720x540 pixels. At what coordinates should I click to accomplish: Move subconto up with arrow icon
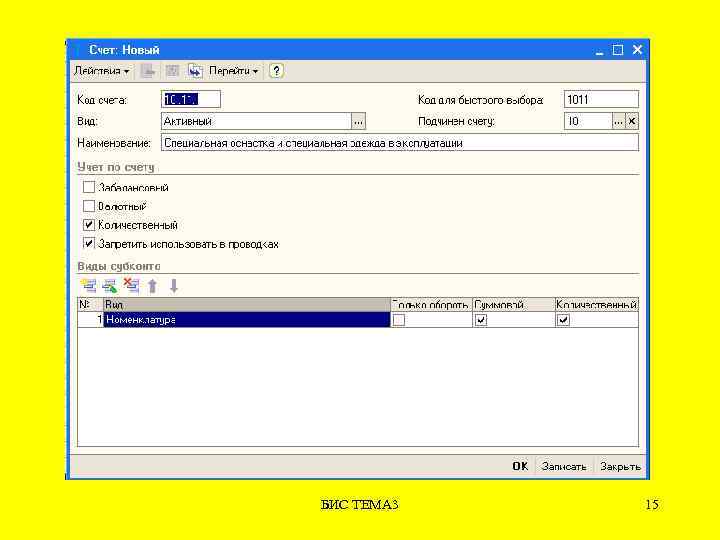tap(152, 286)
